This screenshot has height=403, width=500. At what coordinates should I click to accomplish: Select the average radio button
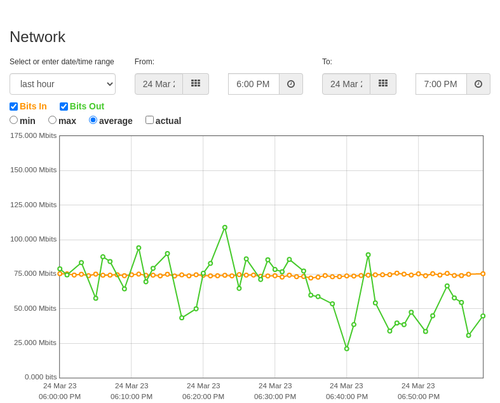click(93, 120)
